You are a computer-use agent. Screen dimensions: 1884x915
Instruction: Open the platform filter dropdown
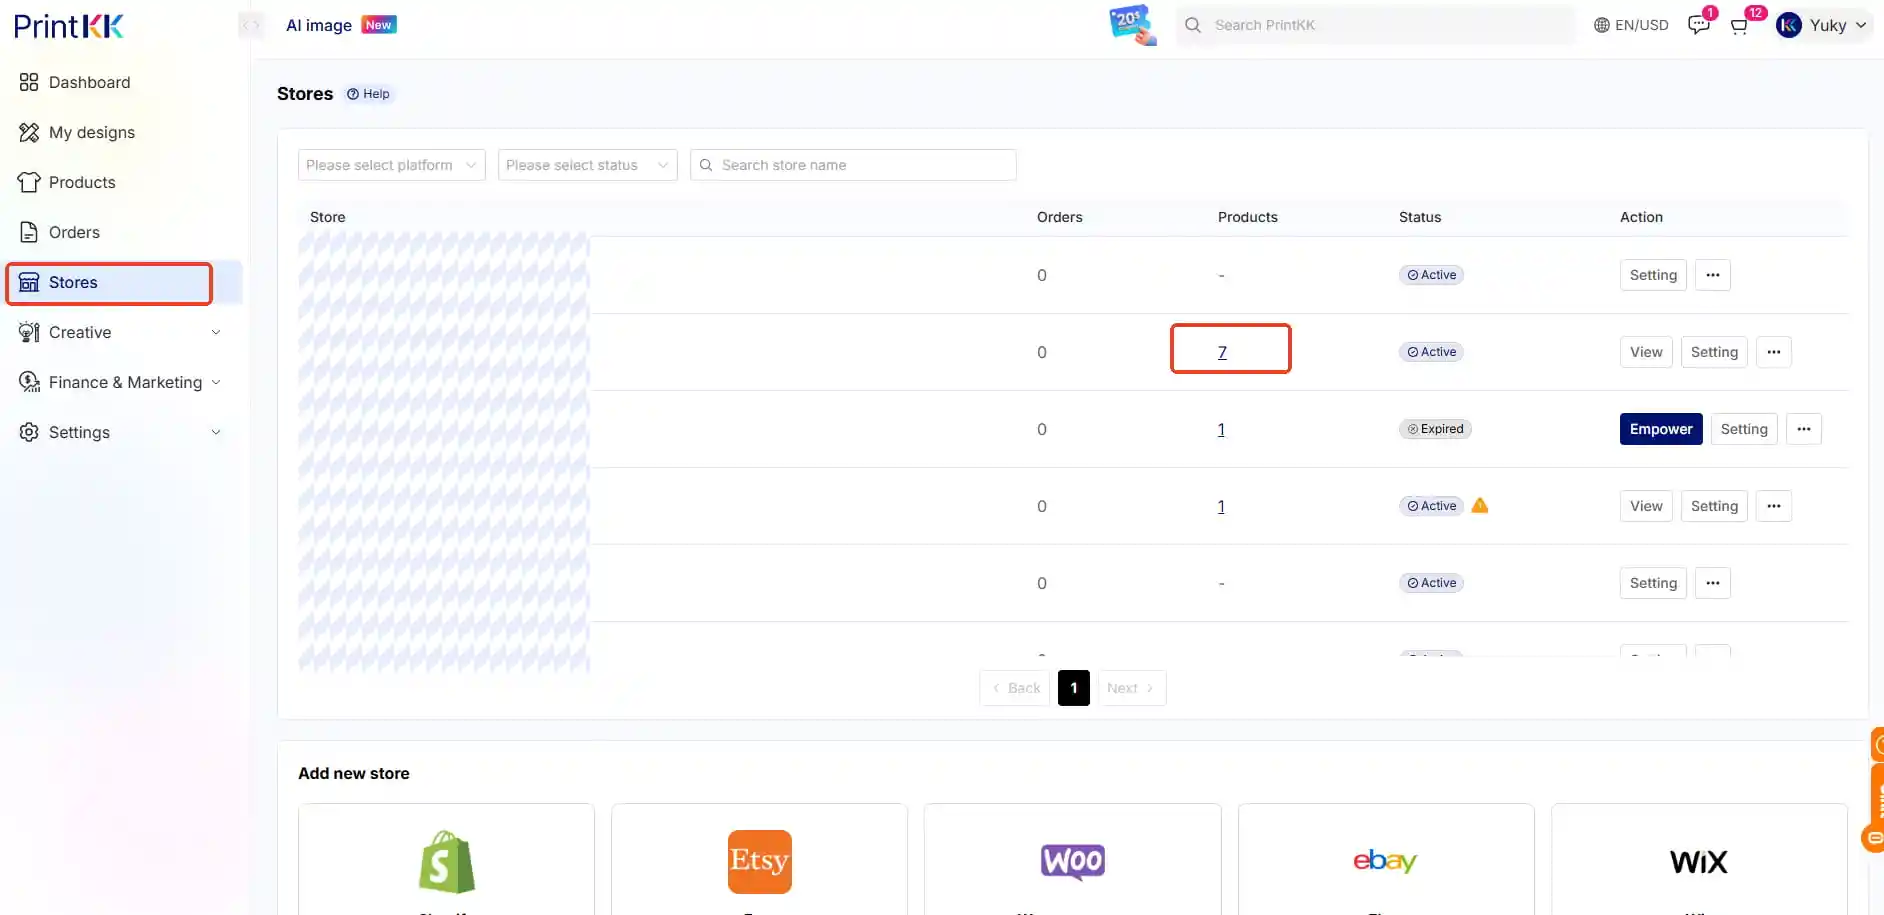(x=390, y=165)
